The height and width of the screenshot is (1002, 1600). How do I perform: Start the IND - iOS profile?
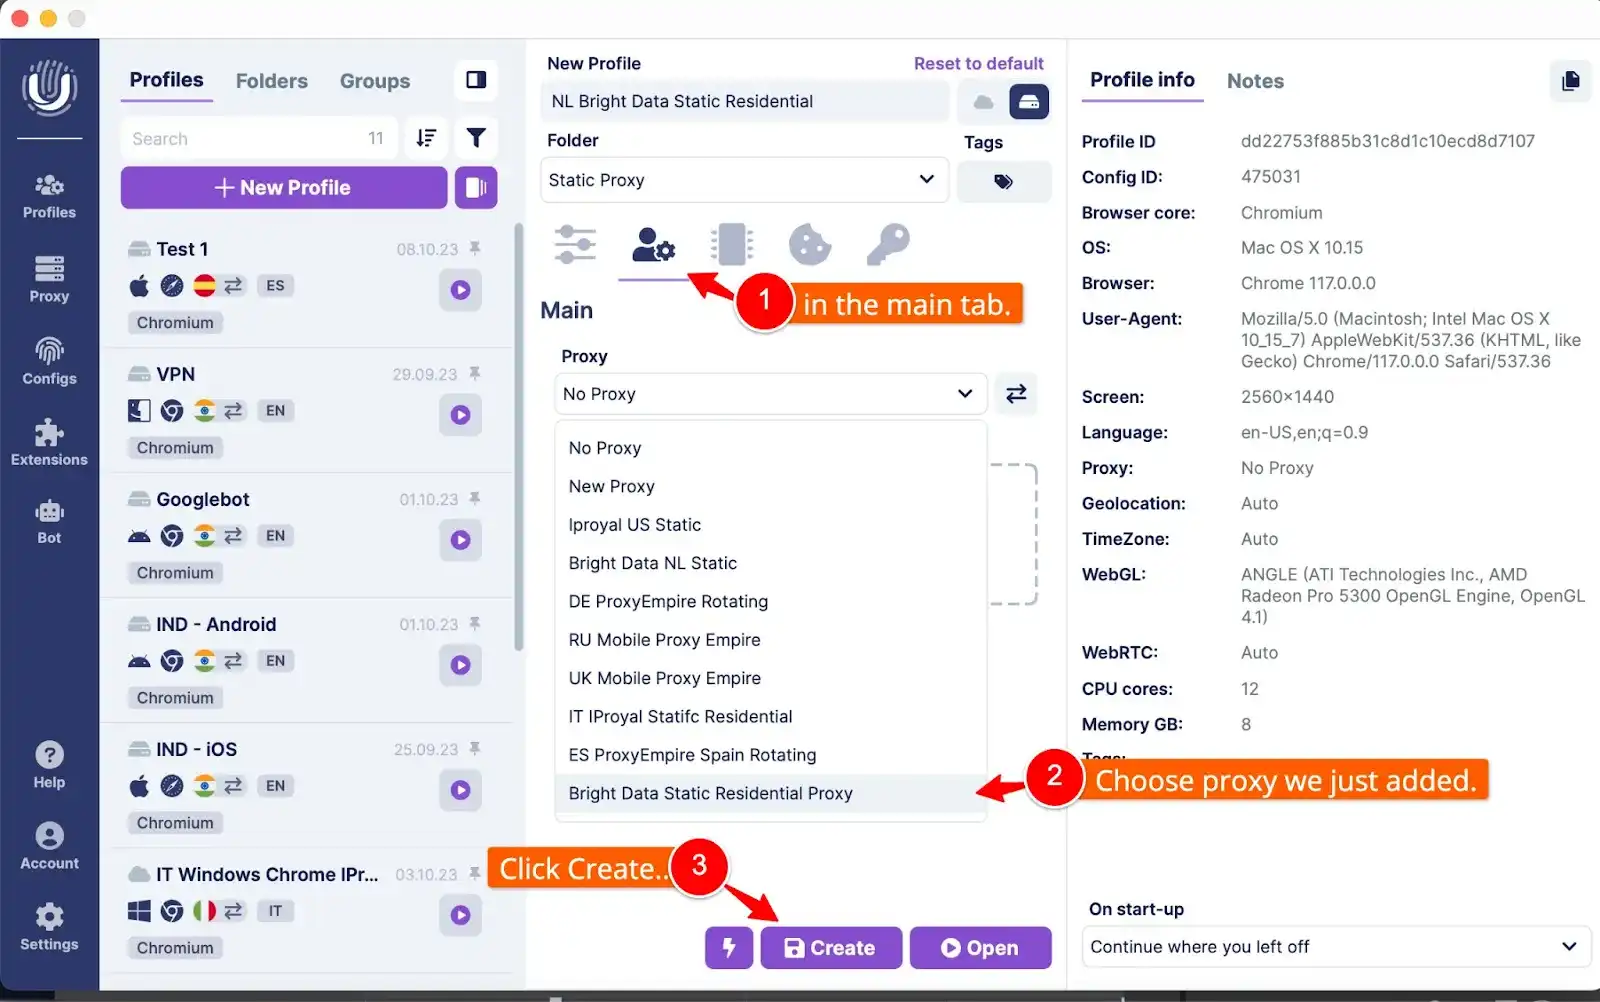coord(460,790)
